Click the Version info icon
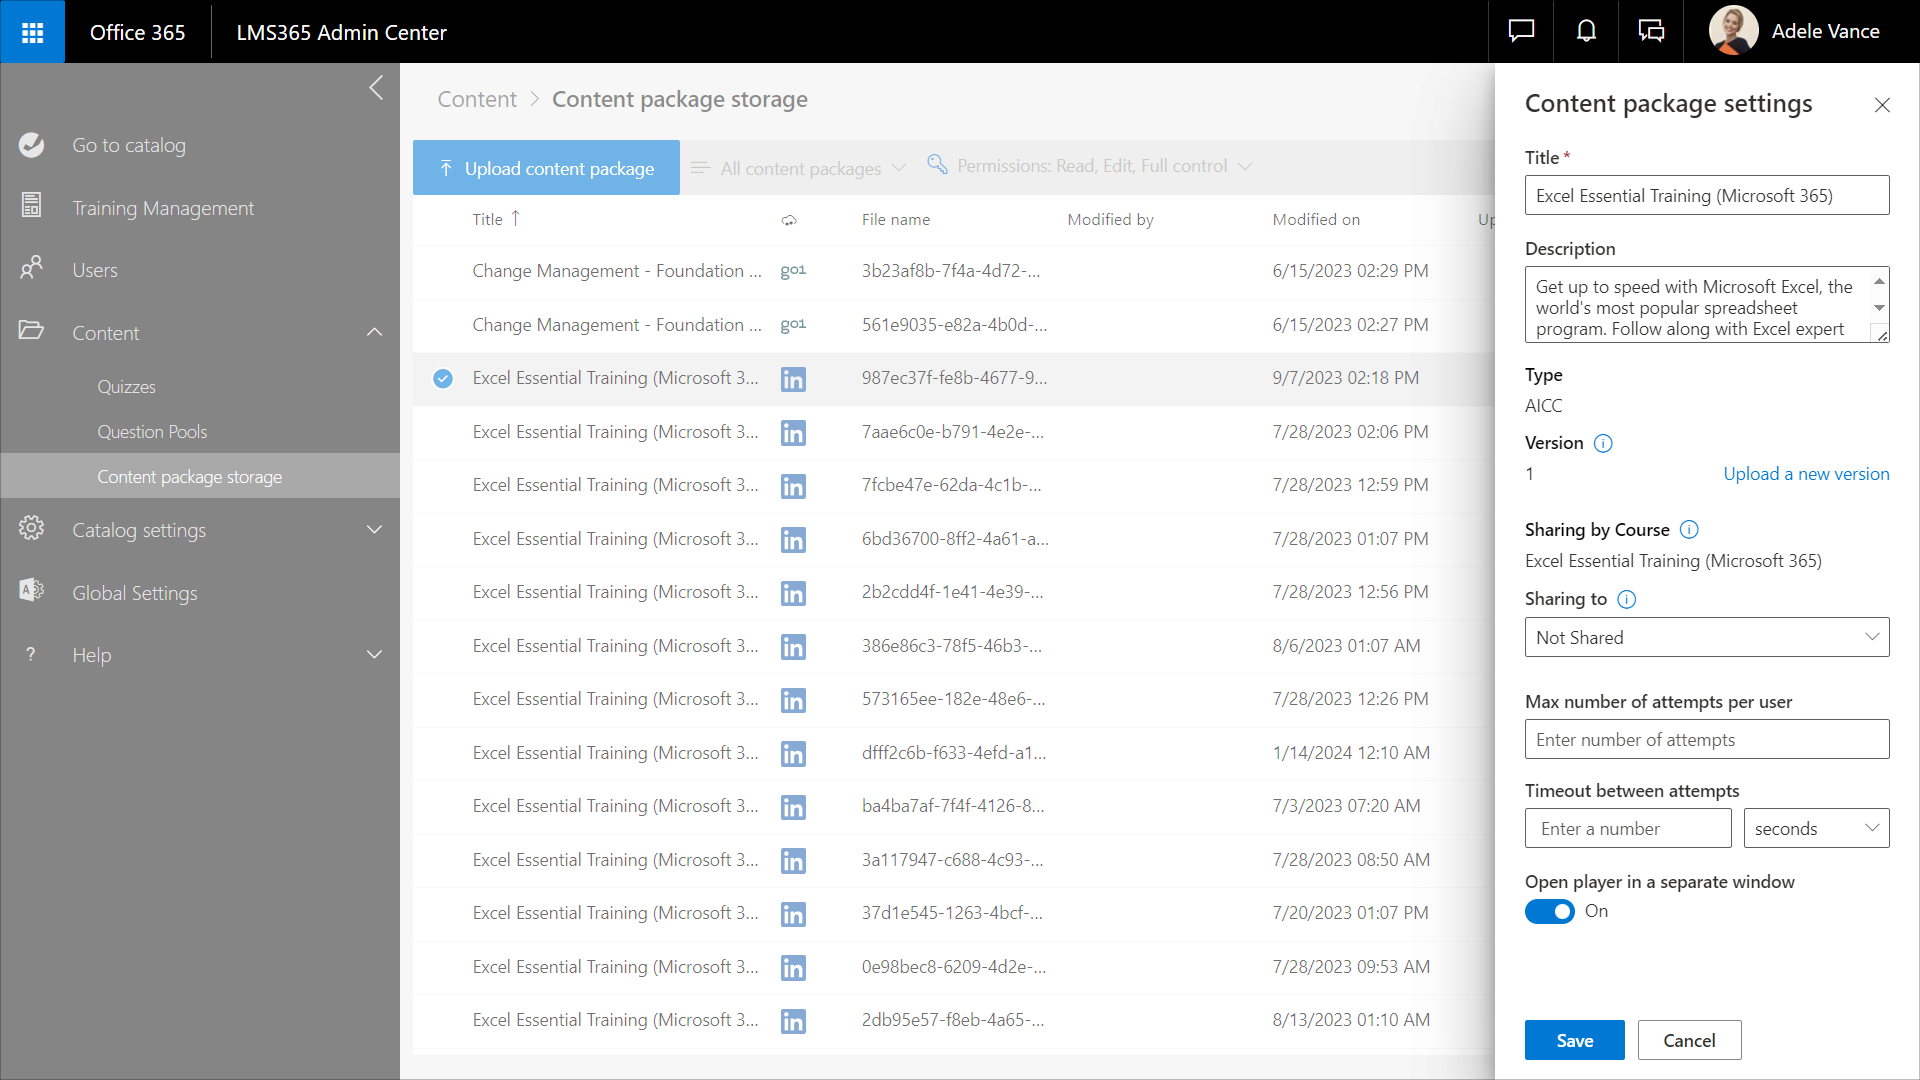The height and width of the screenshot is (1080, 1920). [x=1603, y=443]
